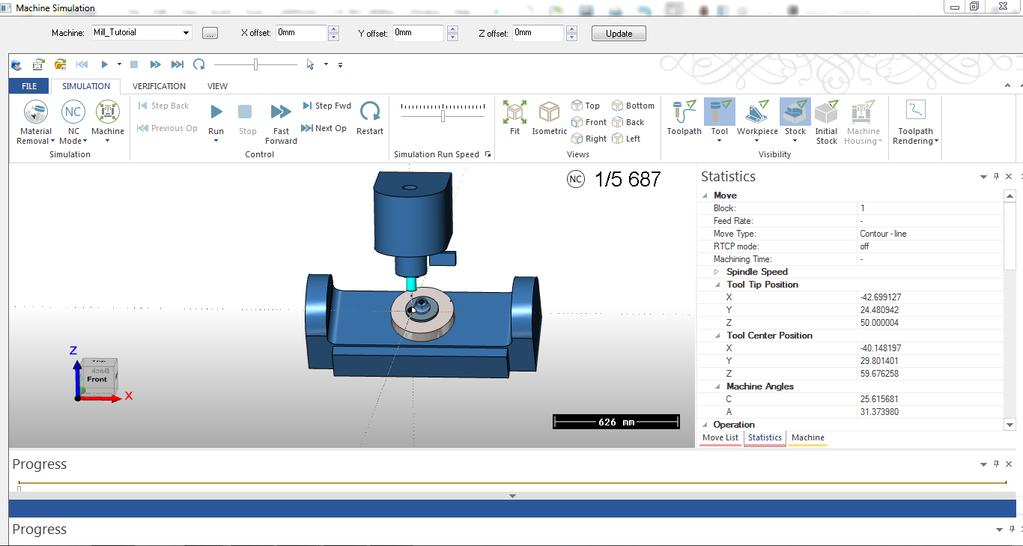This screenshot has width=1023, height=546.
Task: Toggle Workpiece visibility
Action: coord(757,118)
